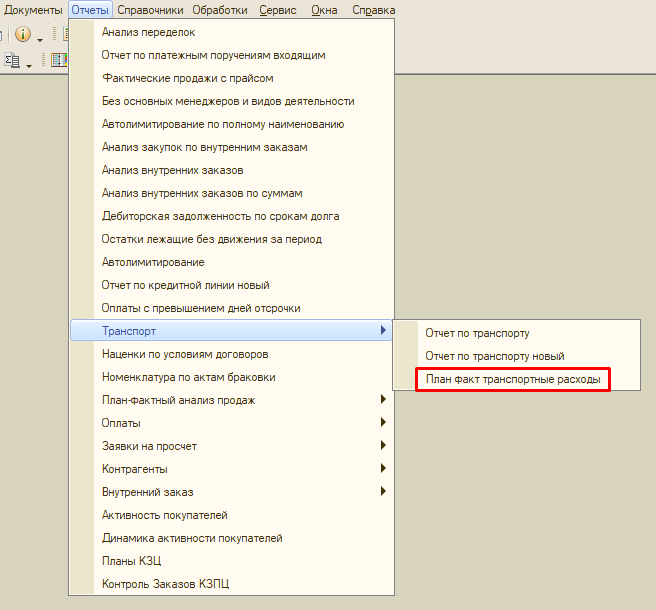Open the Сервис menu

coord(278,10)
